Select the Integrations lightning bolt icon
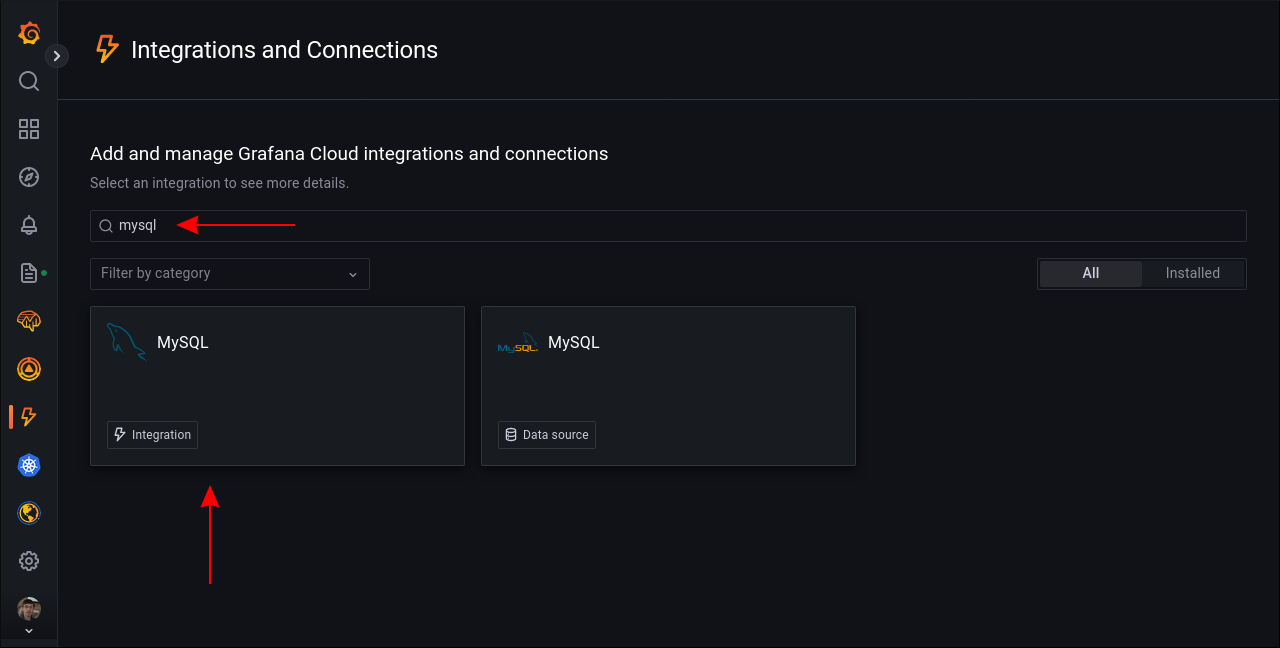This screenshot has height=648, width=1280. (28, 417)
